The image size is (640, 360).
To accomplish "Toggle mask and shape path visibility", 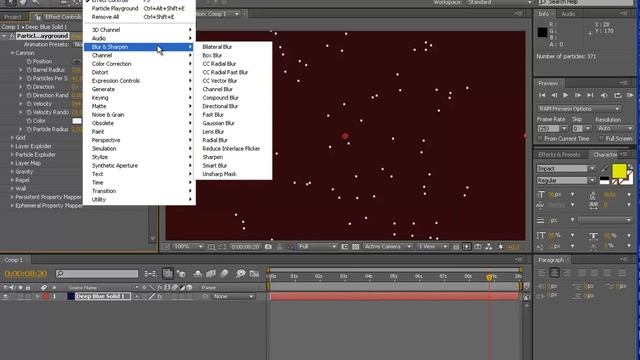I will pyautogui.click(x=222, y=247).
